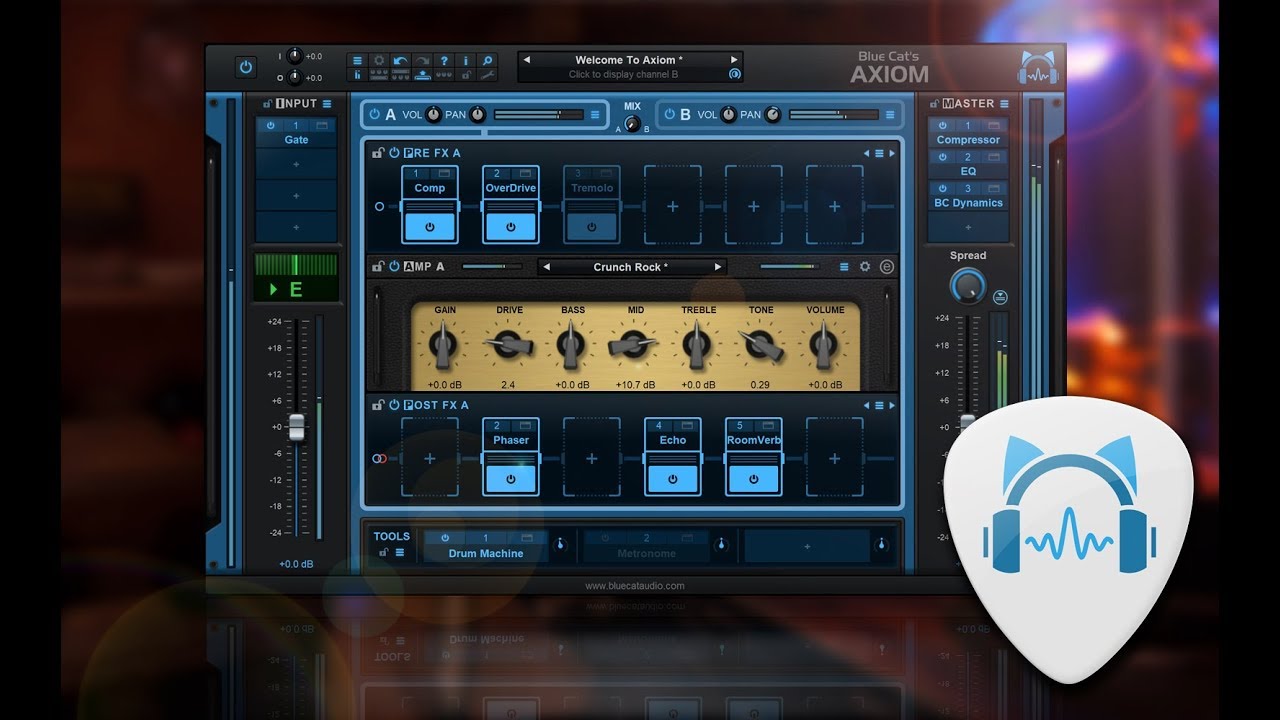Click the GAIN knob on the amp

click(445, 346)
